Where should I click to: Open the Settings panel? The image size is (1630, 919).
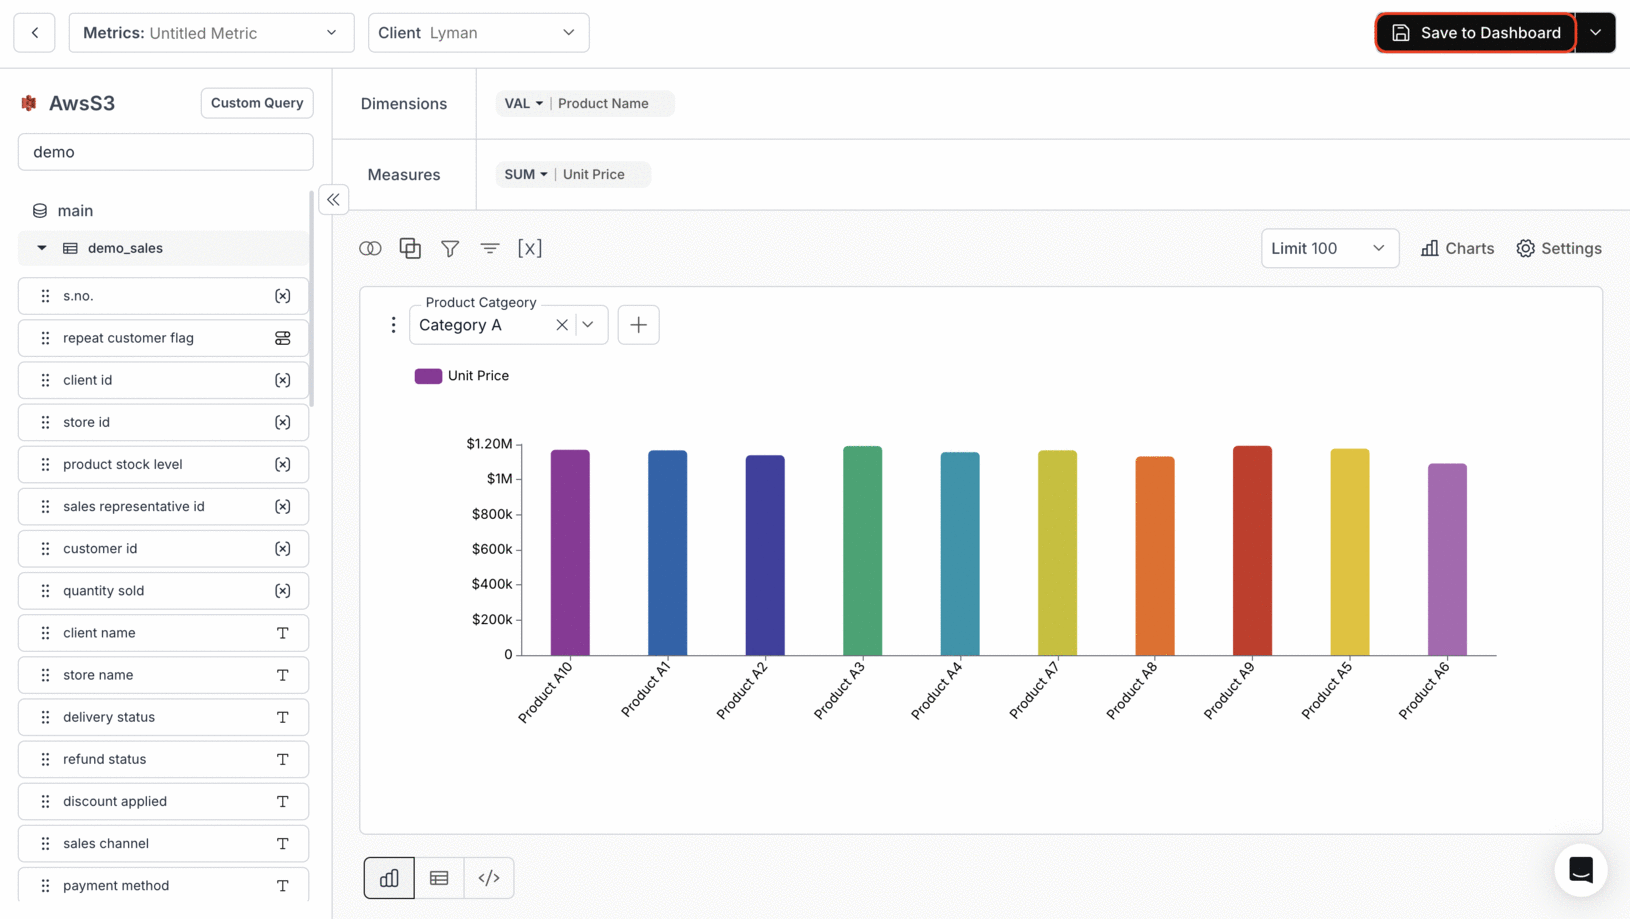point(1558,248)
